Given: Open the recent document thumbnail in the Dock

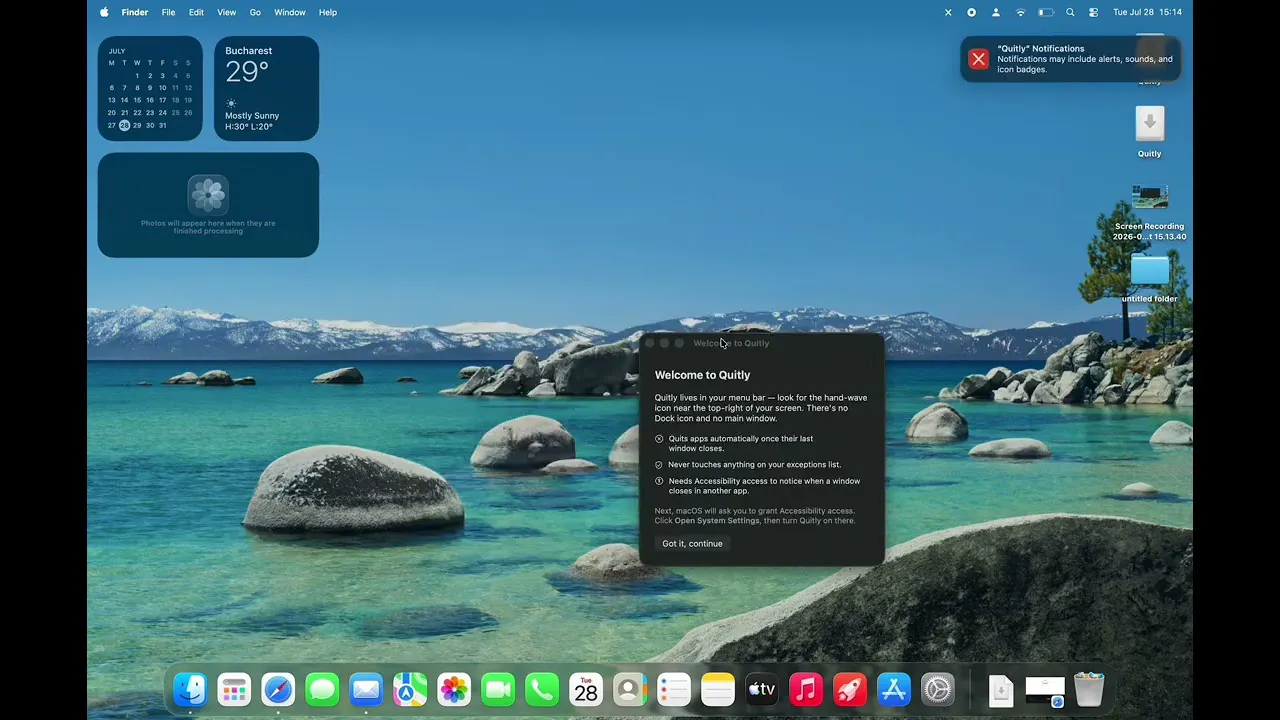Looking at the screenshot, I should [1045, 689].
